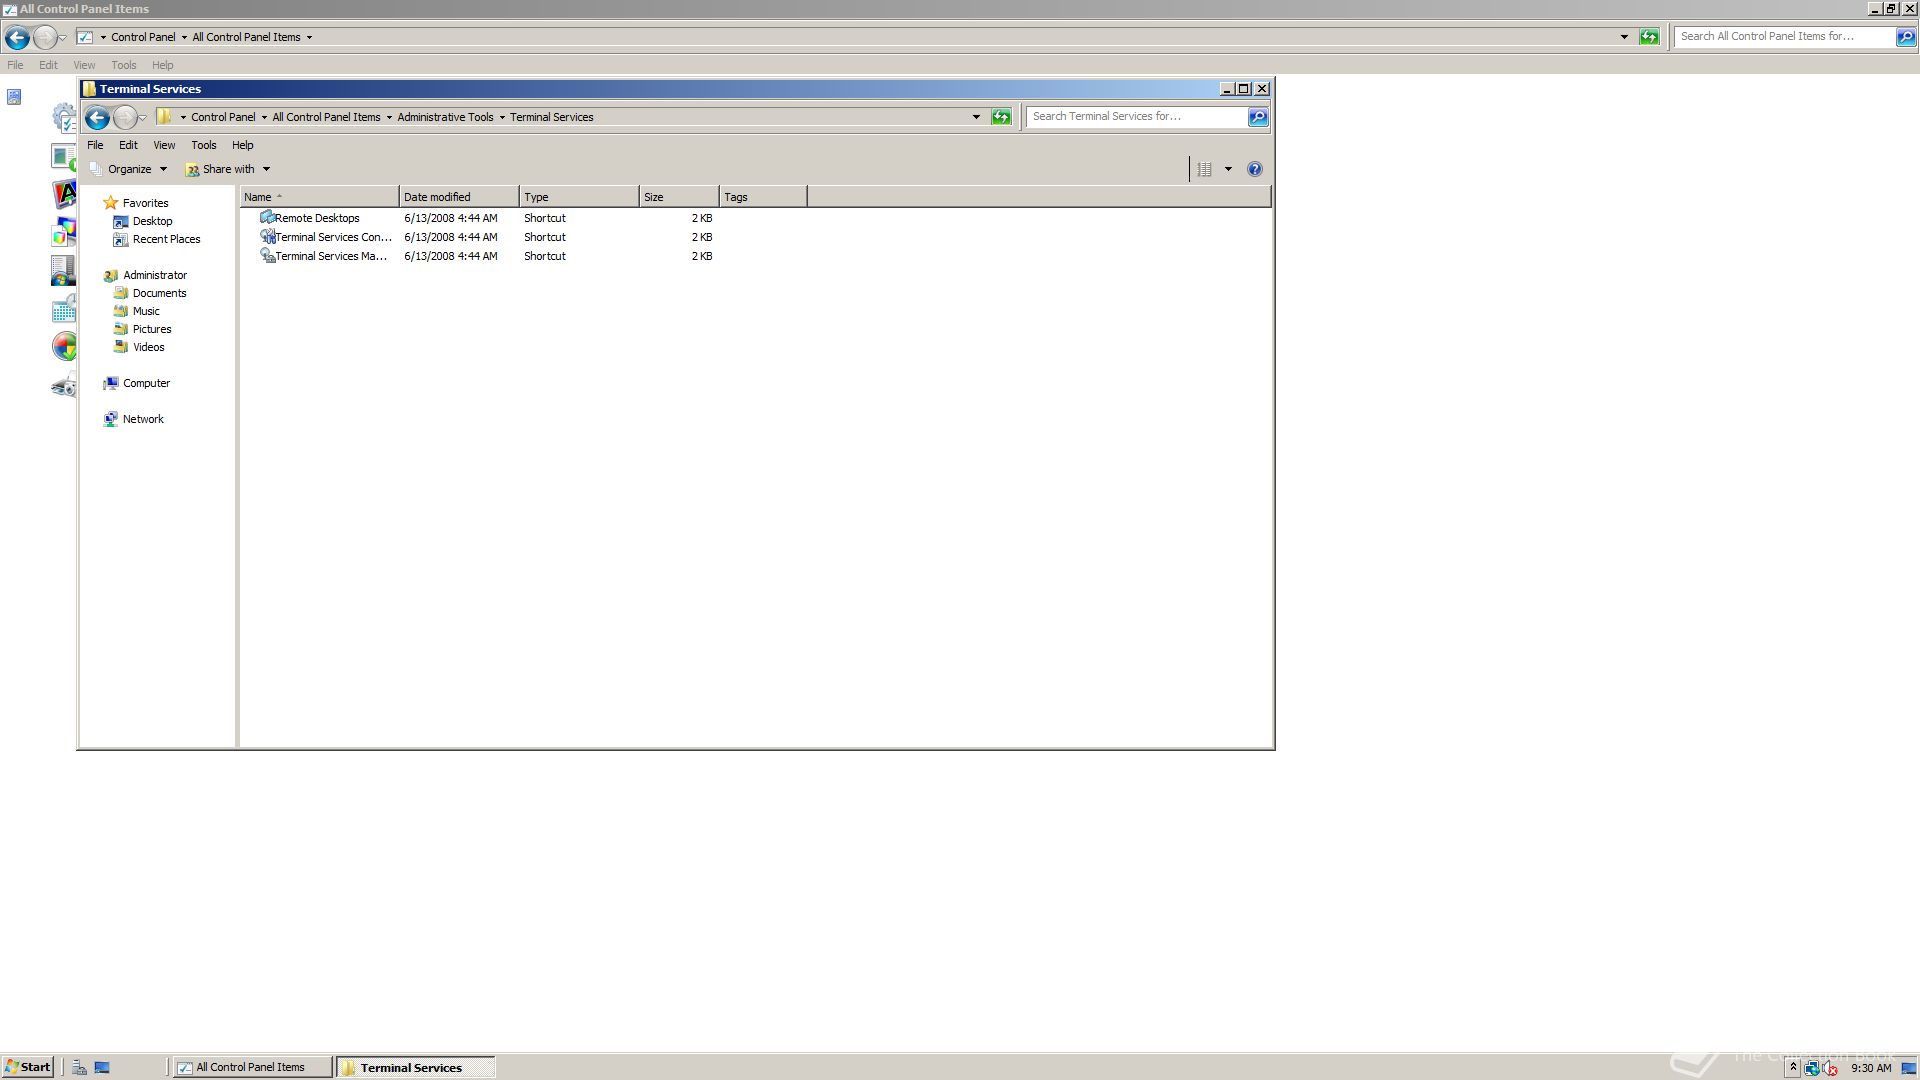Screen dimensions: 1920x1080
Task: Open Tools menu in All Control Panel Items window
Action: click(124, 65)
